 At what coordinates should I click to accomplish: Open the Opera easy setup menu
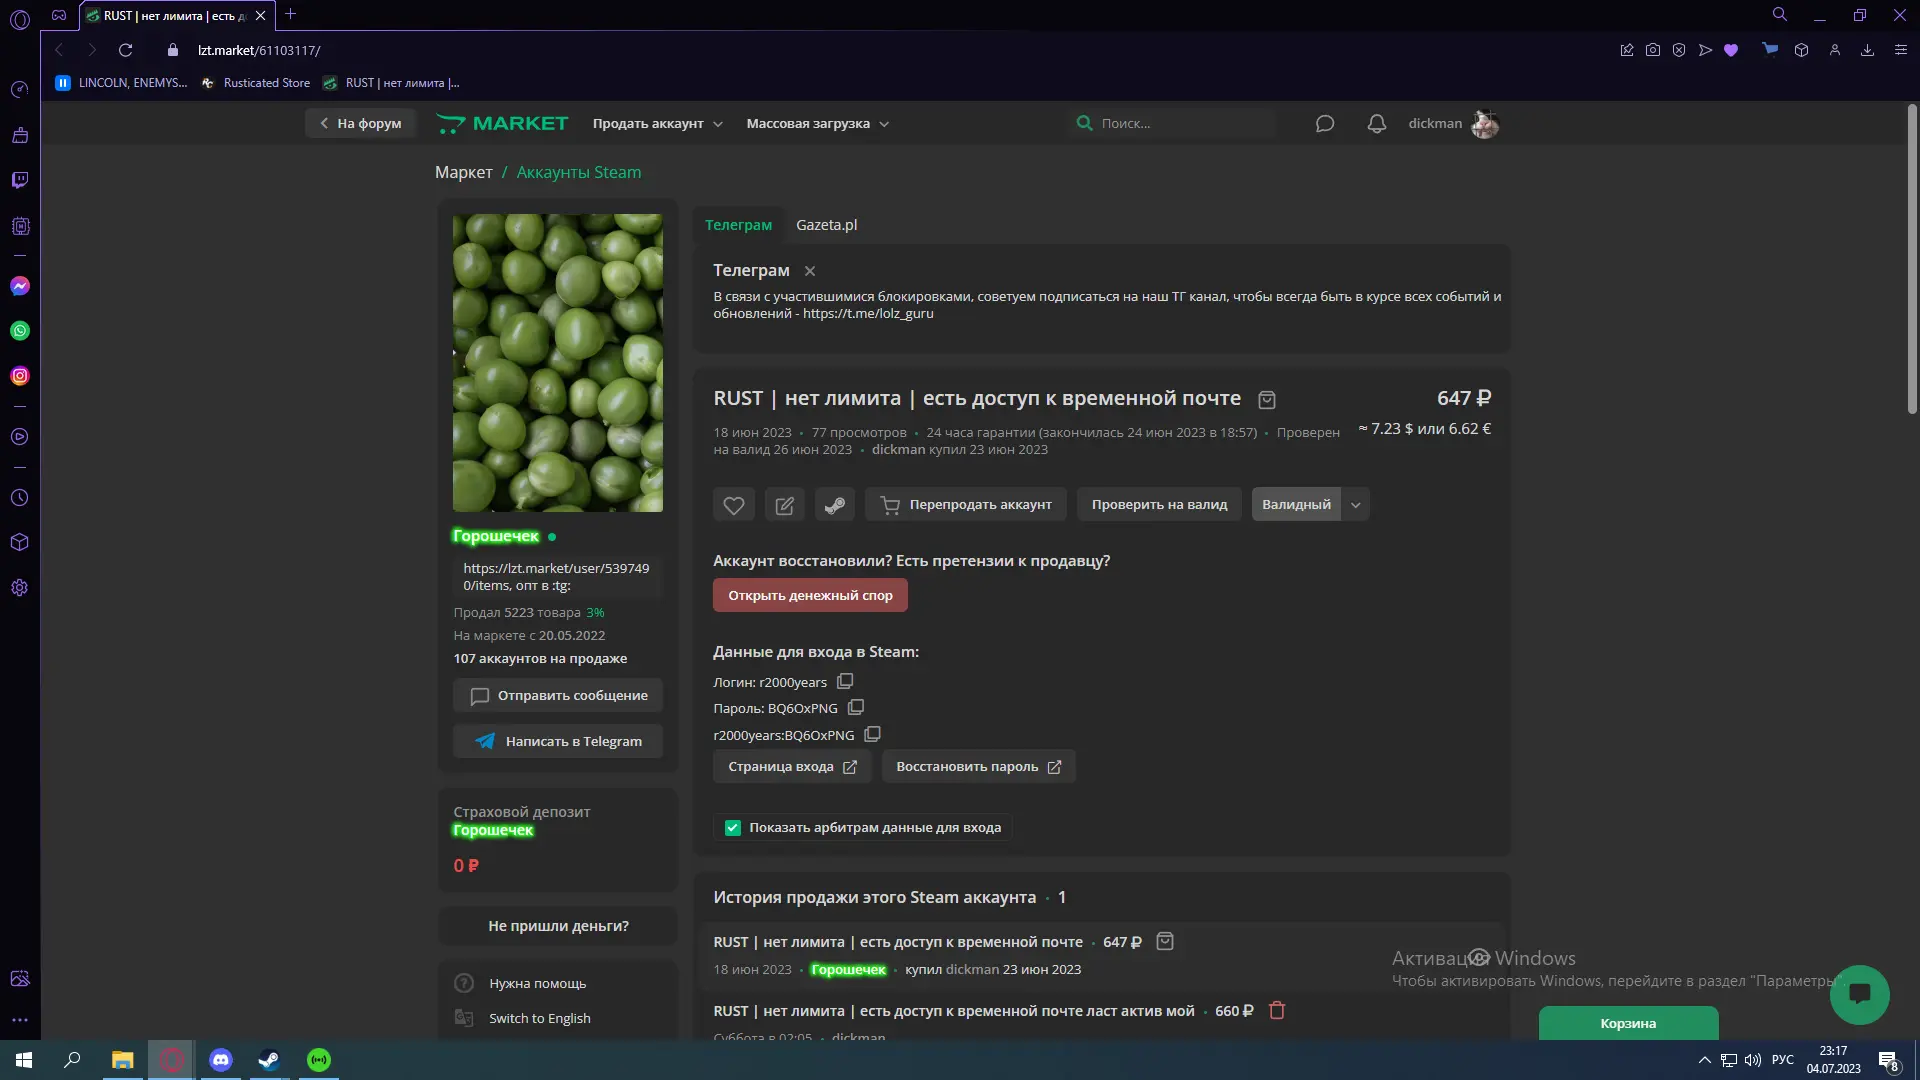(1901, 50)
